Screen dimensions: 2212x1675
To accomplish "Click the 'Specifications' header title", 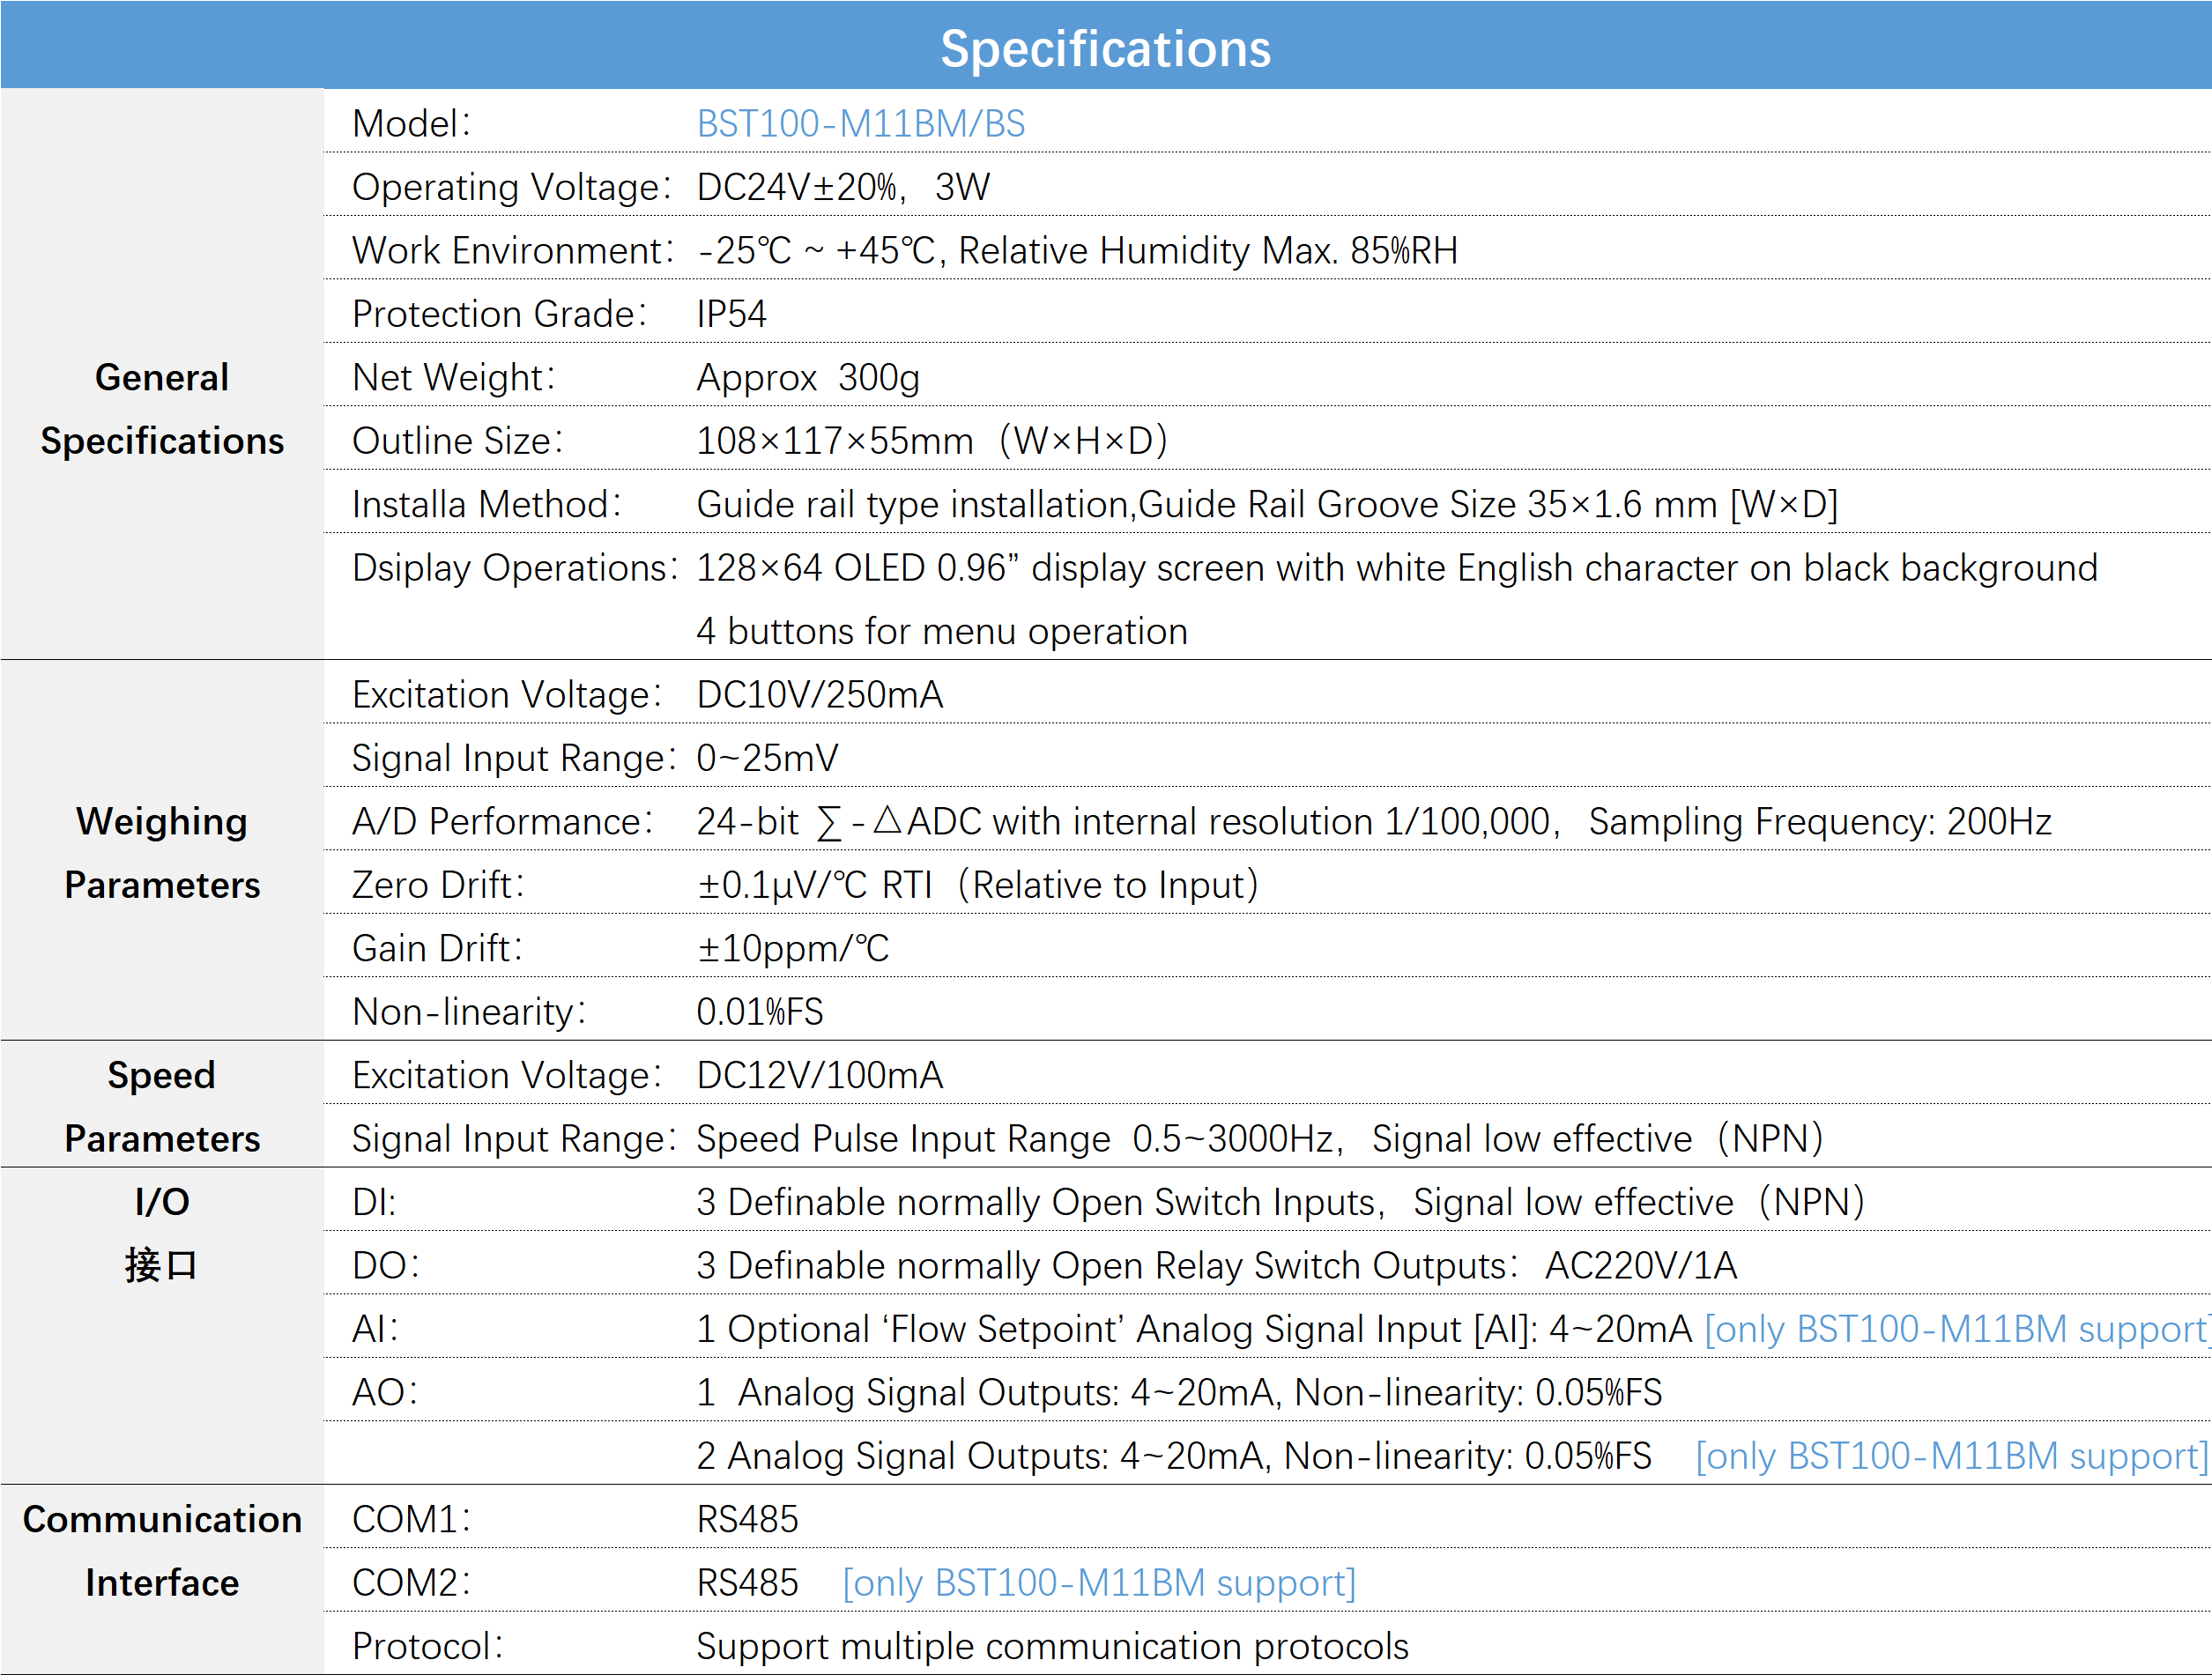I will [x=1105, y=48].
